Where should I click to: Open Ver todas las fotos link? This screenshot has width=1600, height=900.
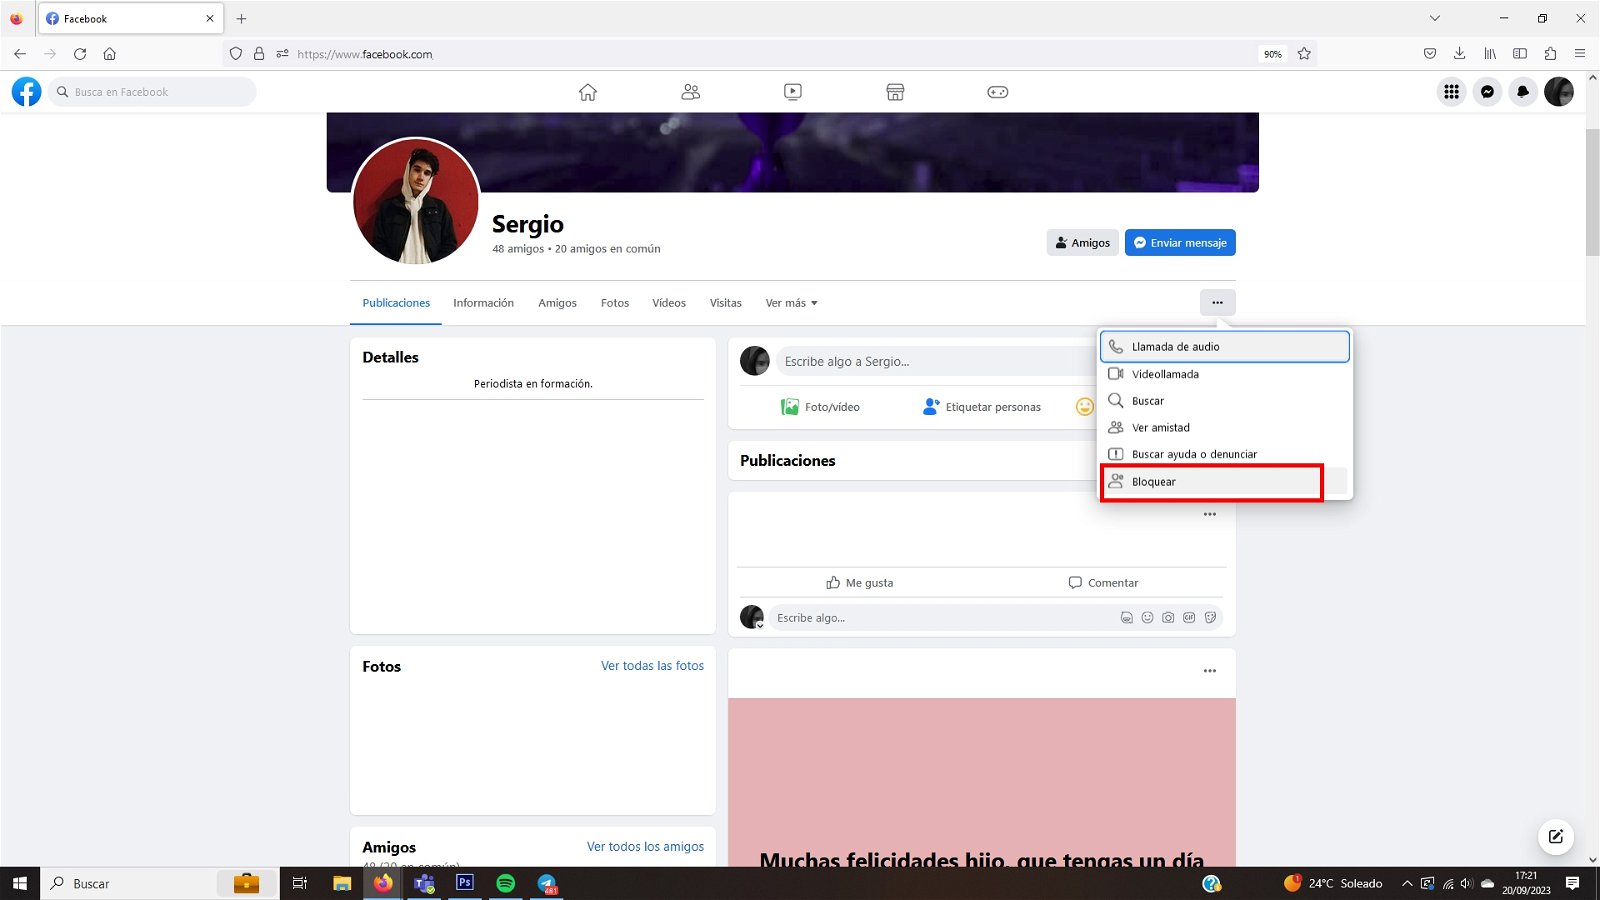coord(652,666)
